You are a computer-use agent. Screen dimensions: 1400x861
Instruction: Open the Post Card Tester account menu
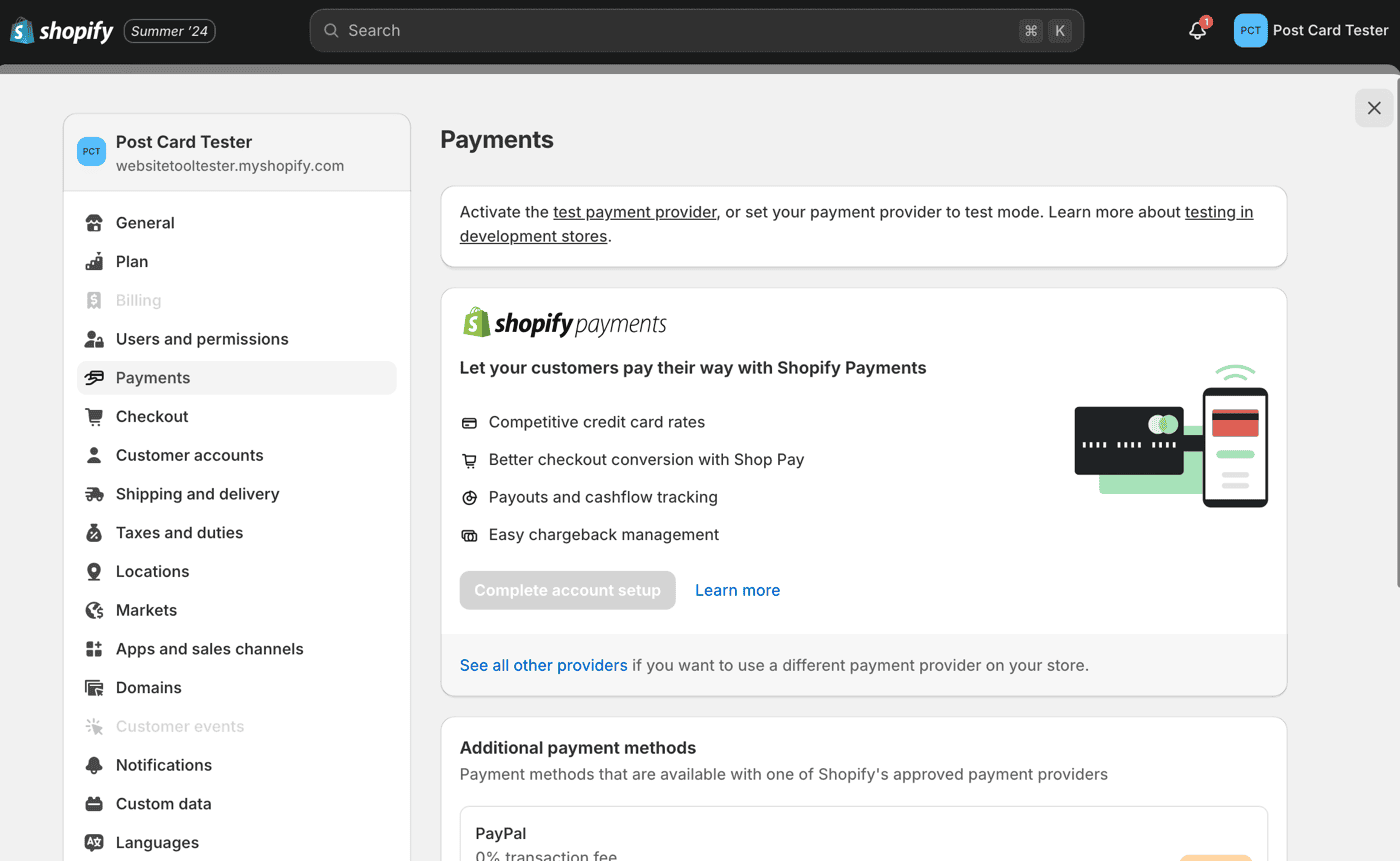1311,30
